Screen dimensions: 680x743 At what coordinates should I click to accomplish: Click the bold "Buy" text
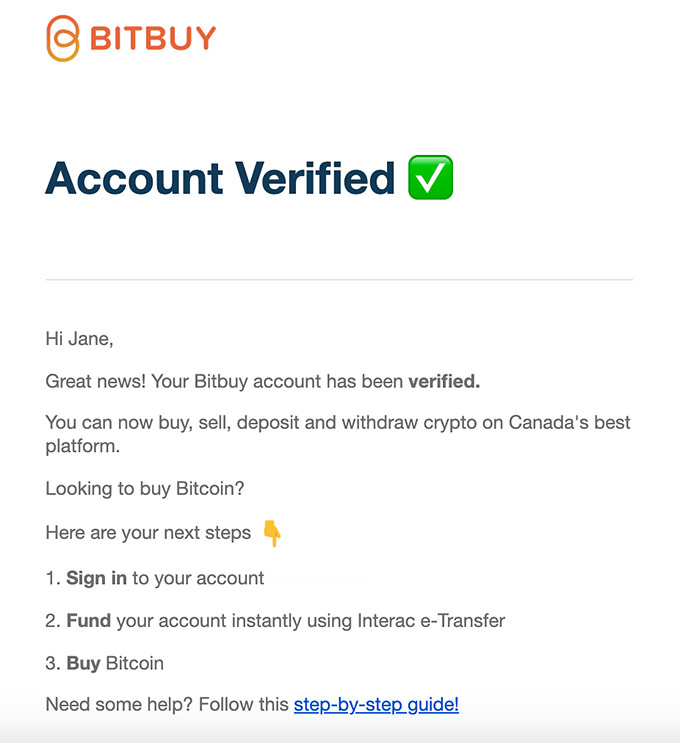click(x=84, y=663)
